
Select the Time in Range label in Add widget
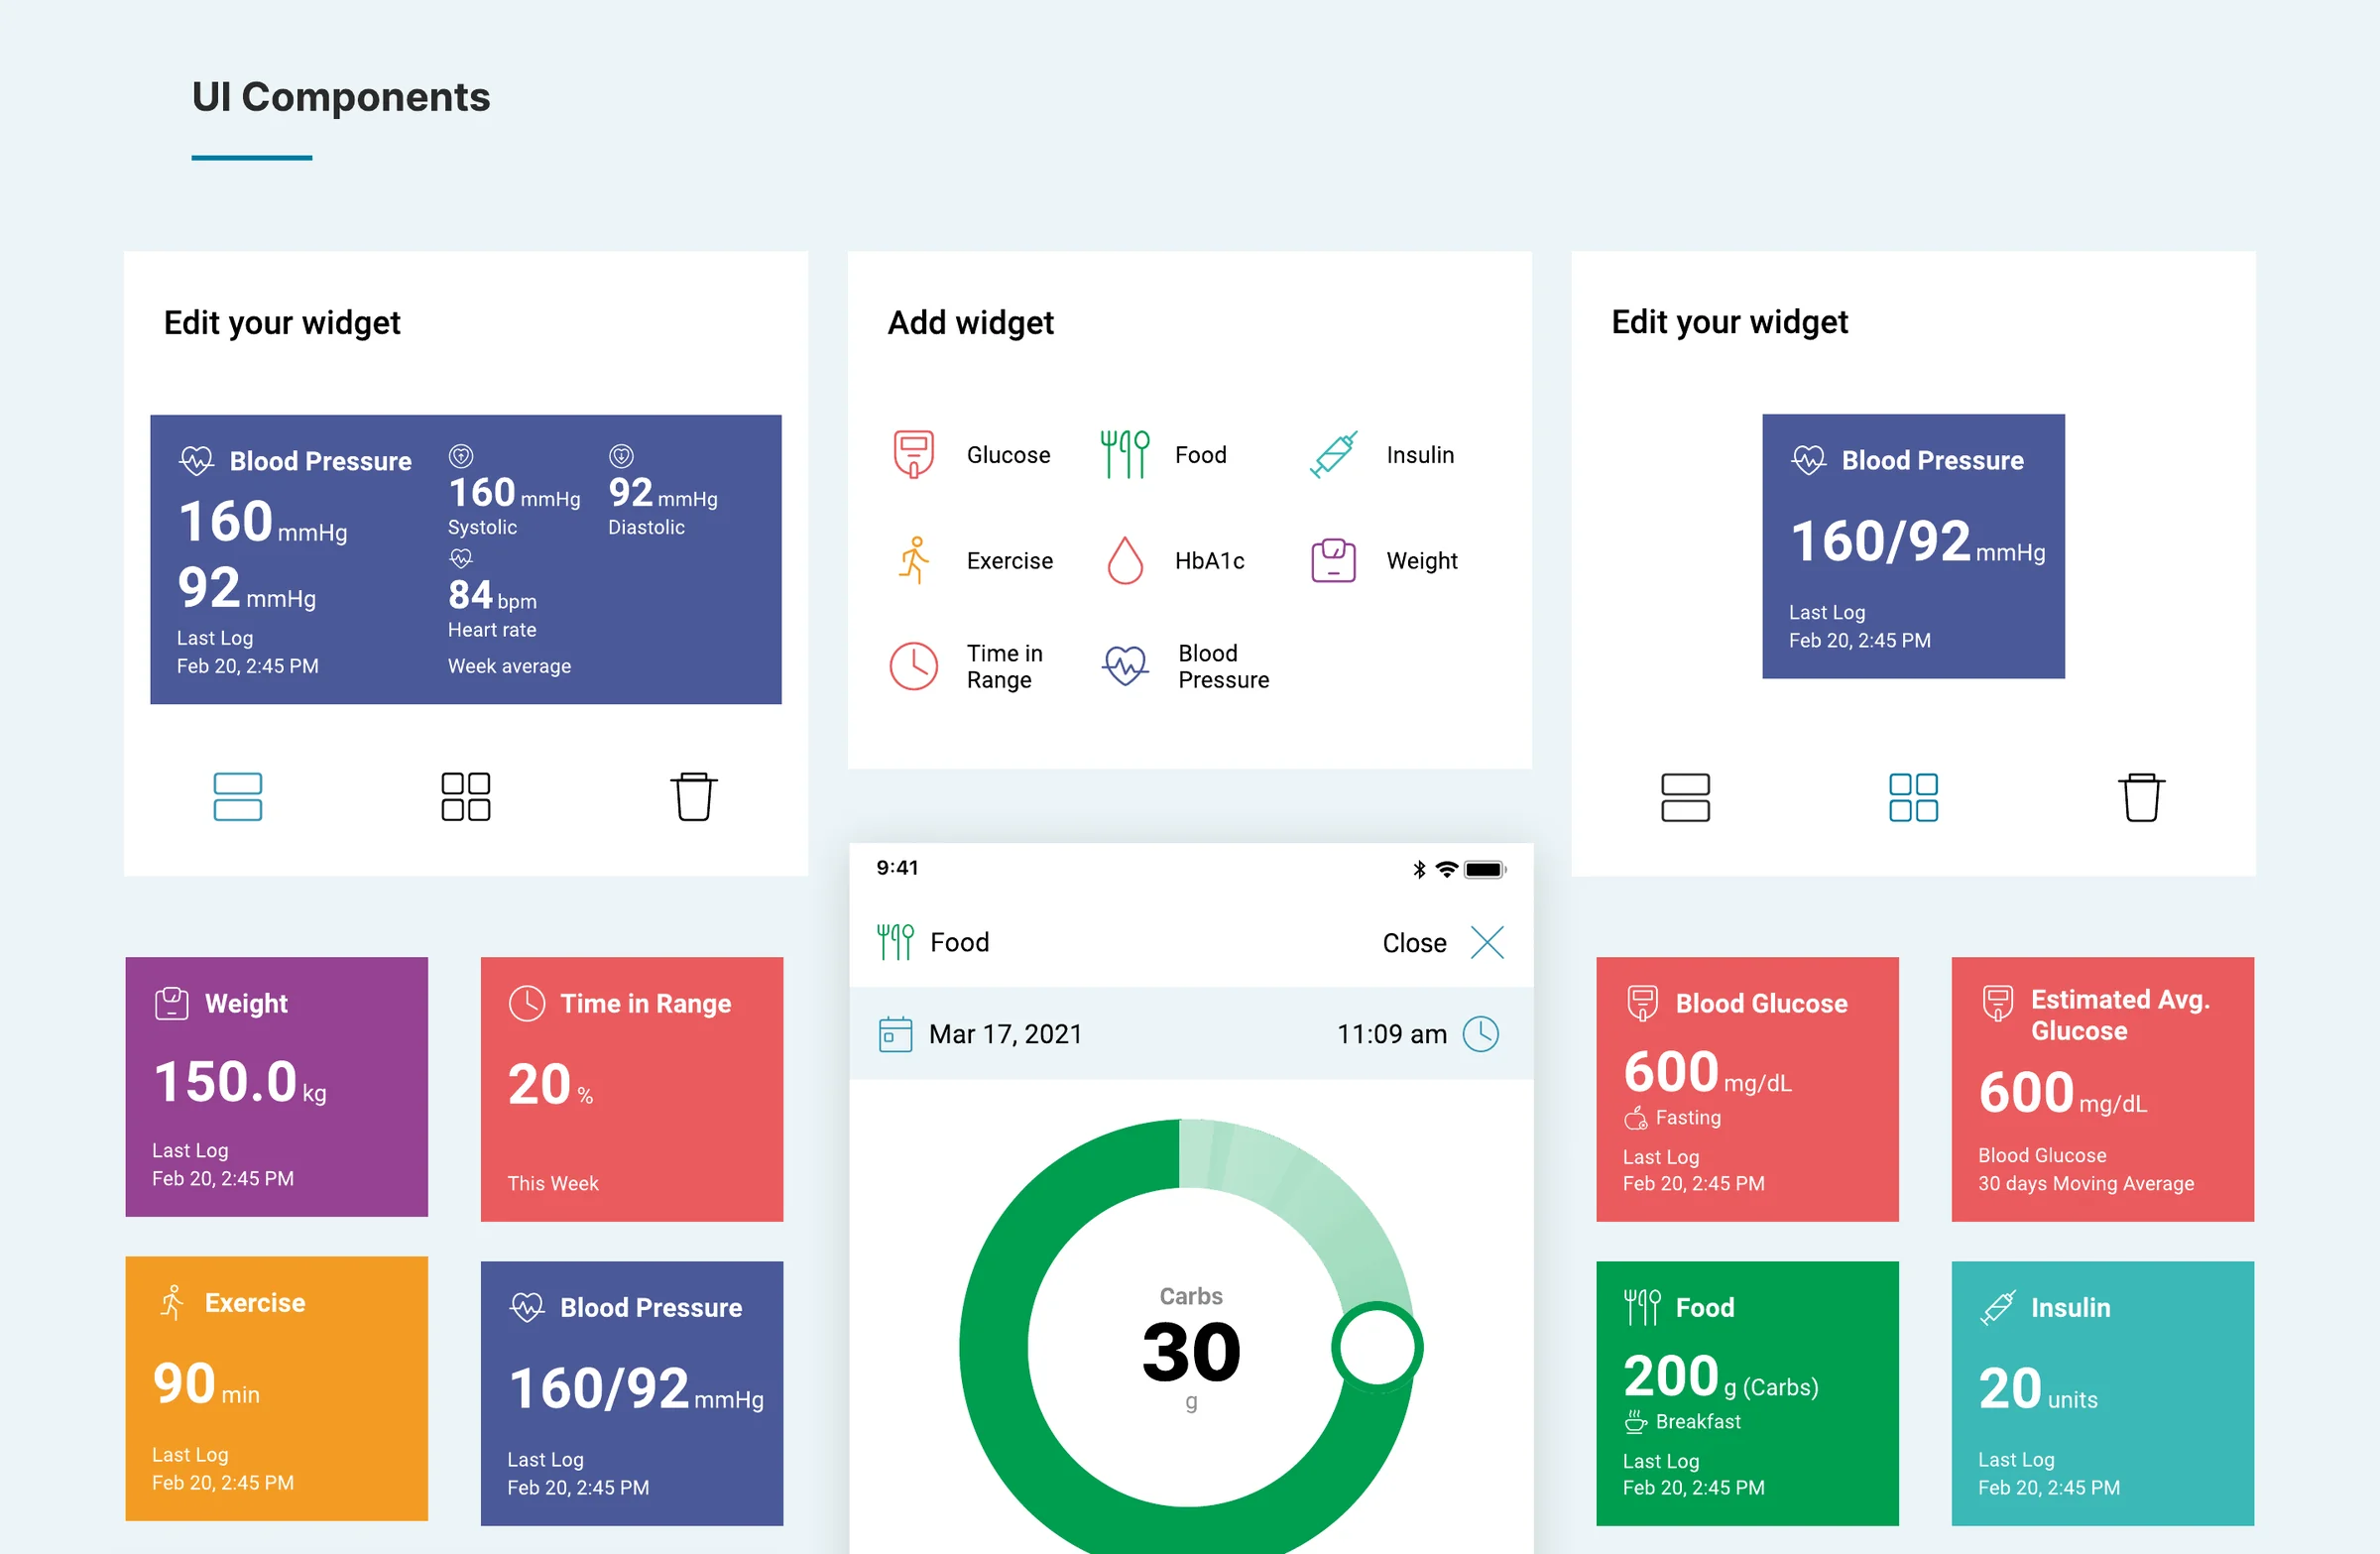[x=1004, y=666]
